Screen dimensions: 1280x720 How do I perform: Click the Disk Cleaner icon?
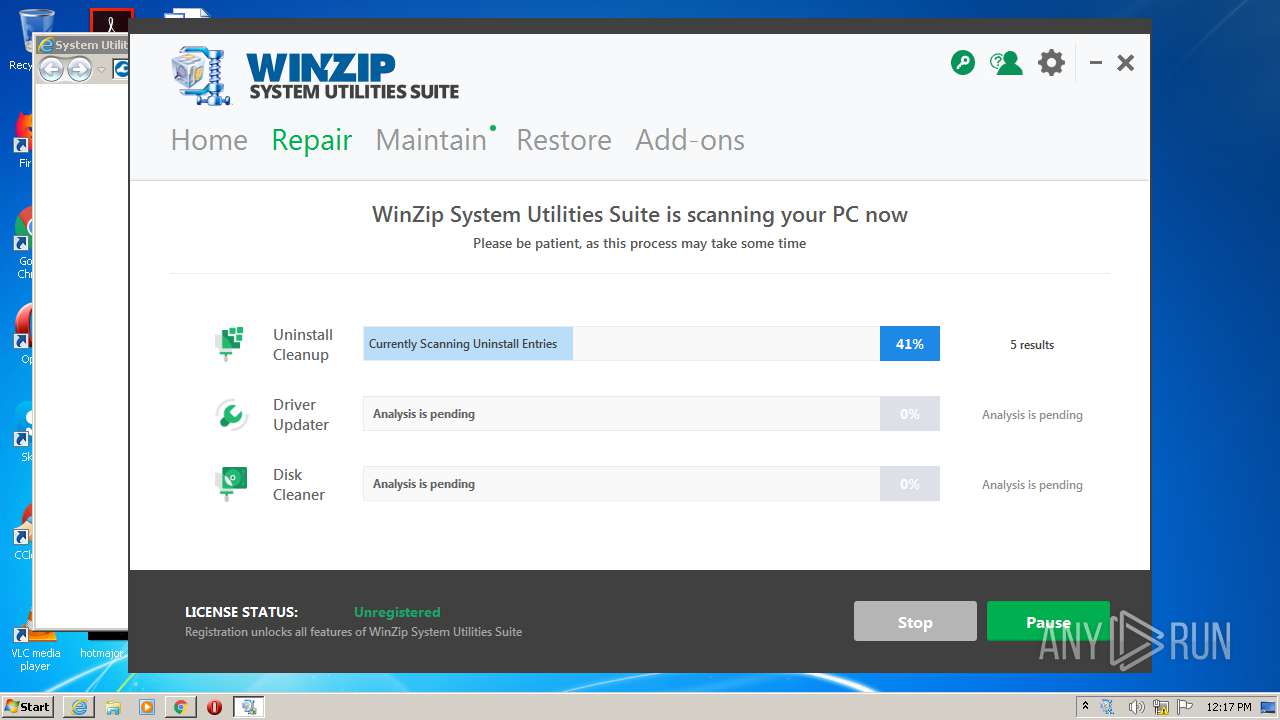point(231,484)
